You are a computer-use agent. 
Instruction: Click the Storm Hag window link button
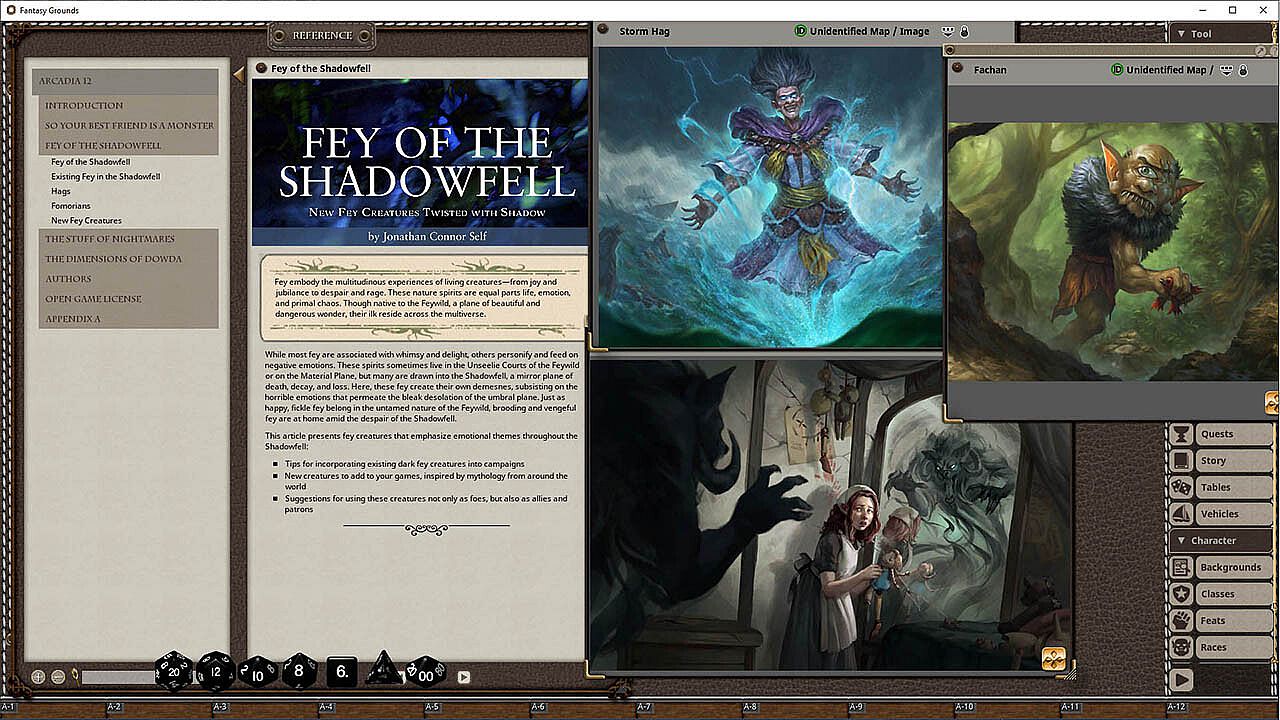(603, 30)
